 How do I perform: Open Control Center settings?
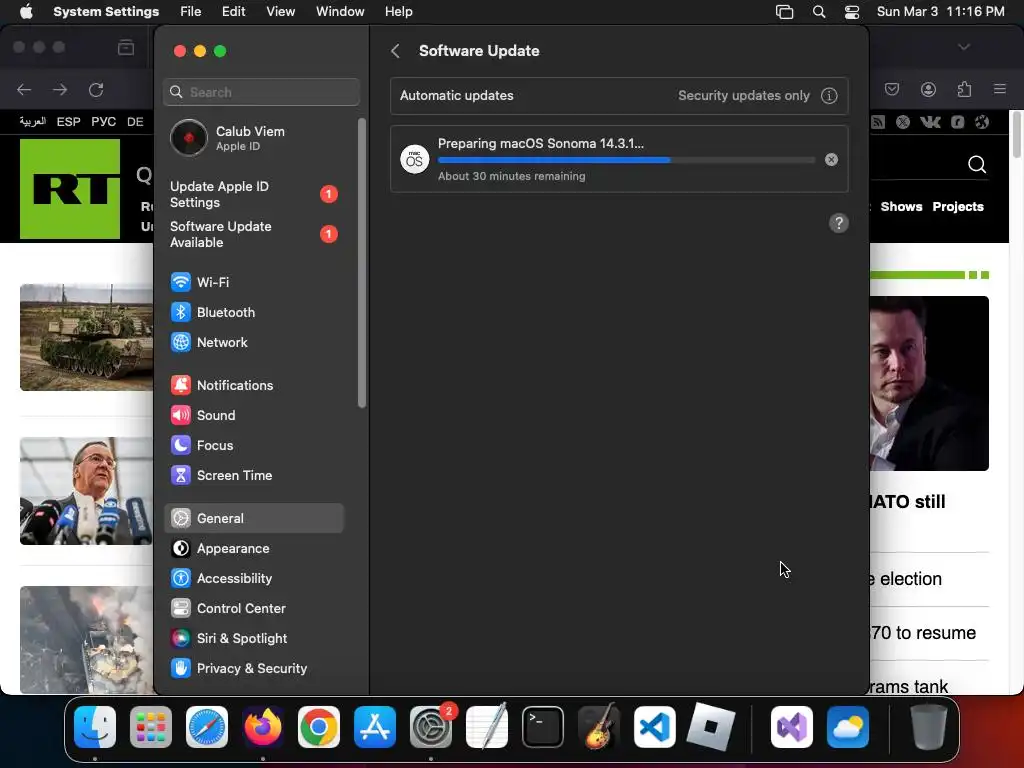point(253,609)
